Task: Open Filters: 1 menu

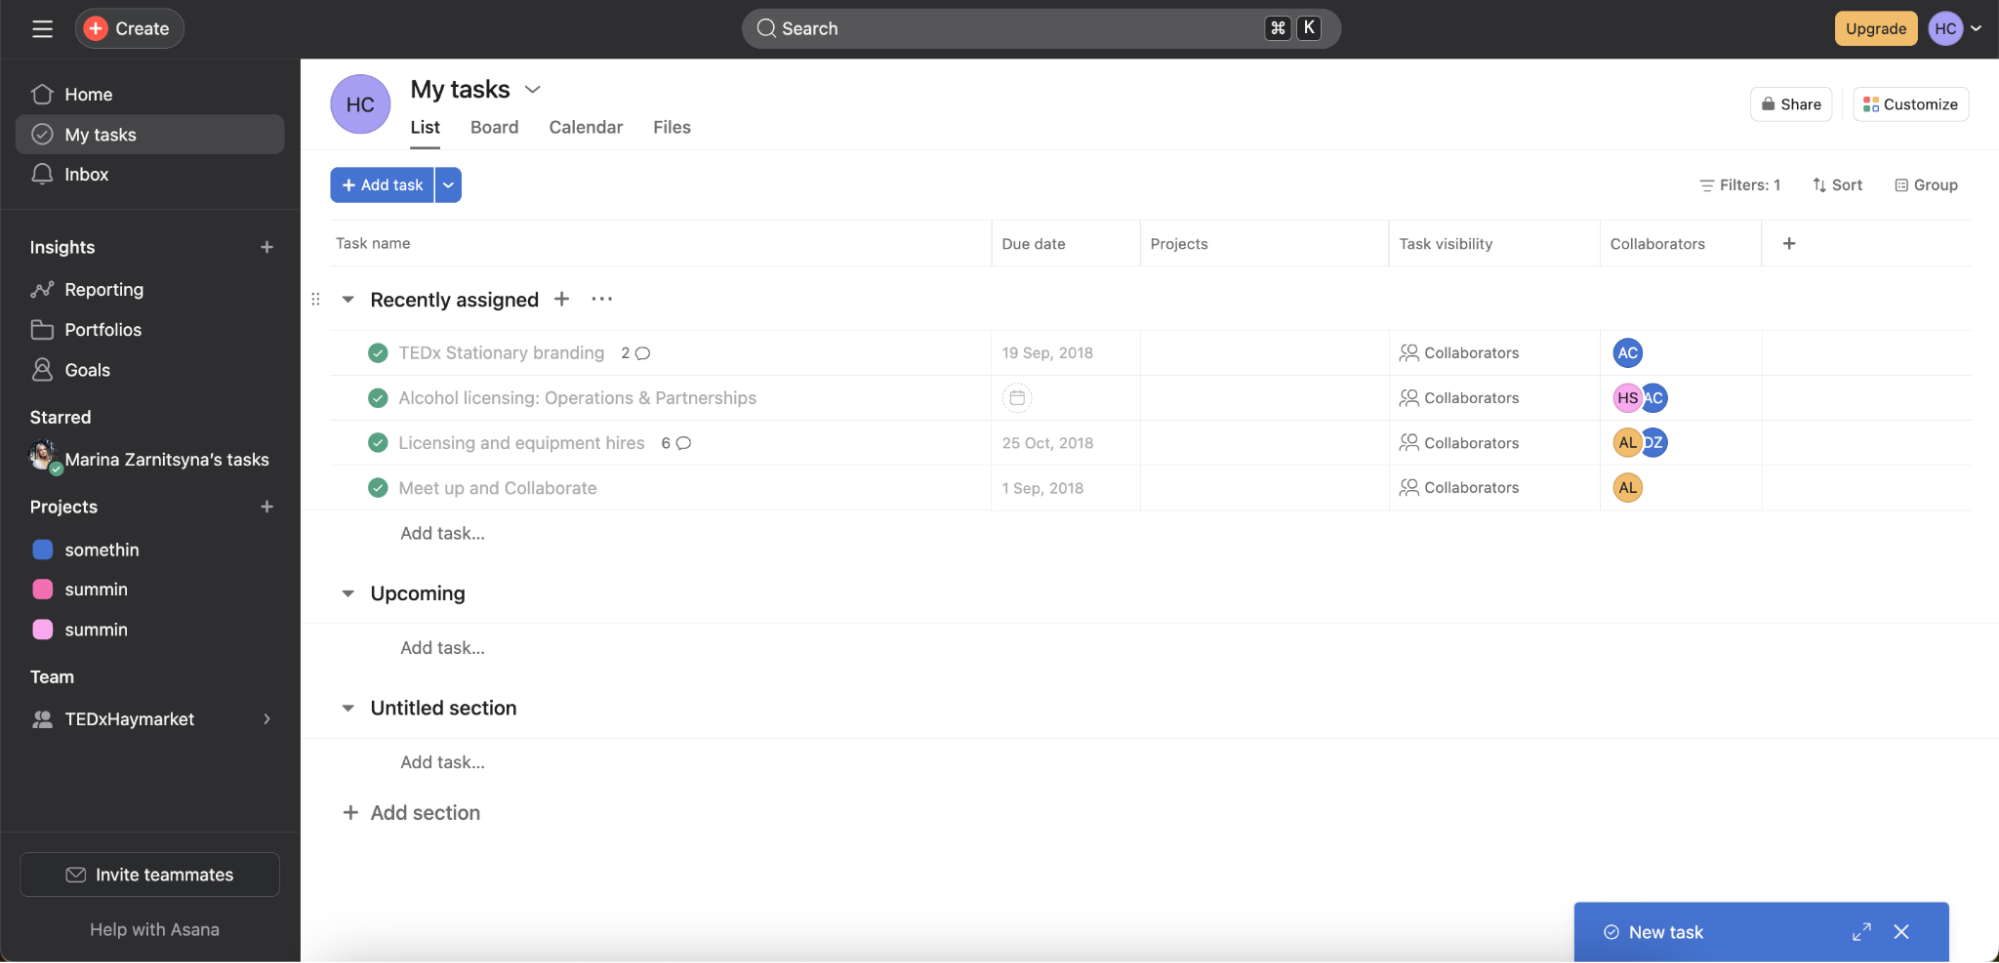Action: coord(1740,185)
